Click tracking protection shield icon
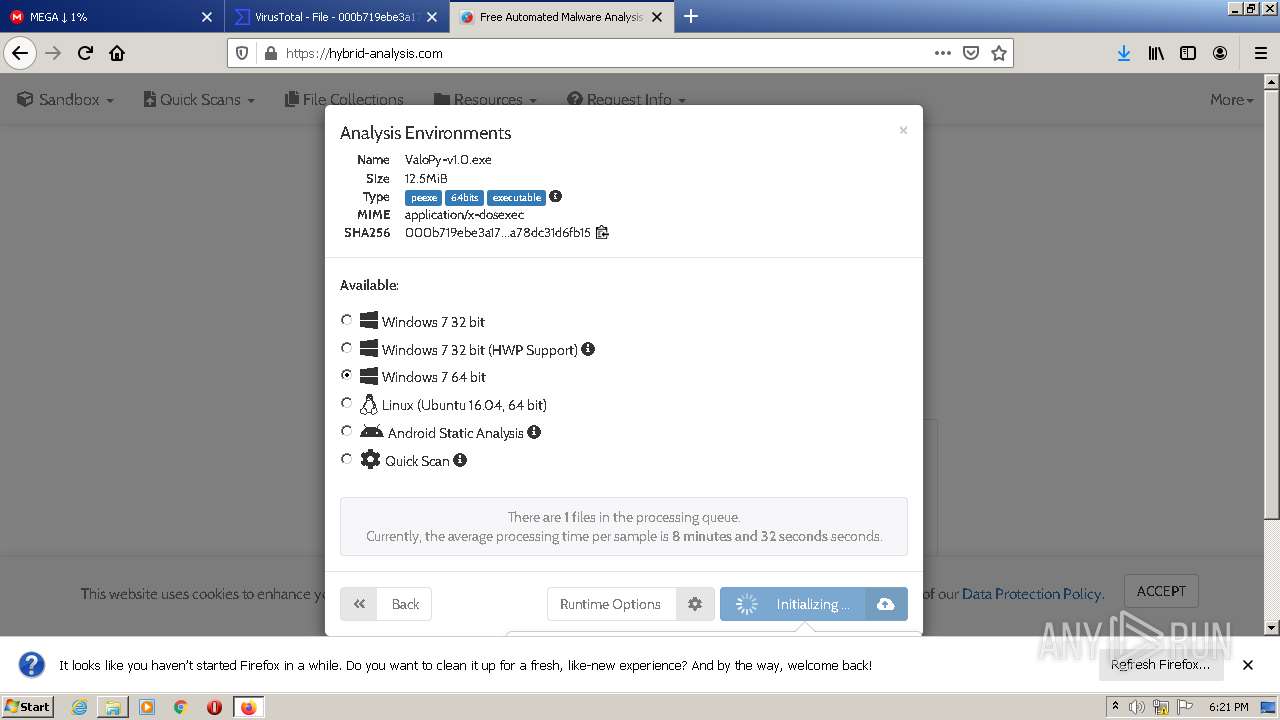This screenshot has height=720, width=1280. 241,53
